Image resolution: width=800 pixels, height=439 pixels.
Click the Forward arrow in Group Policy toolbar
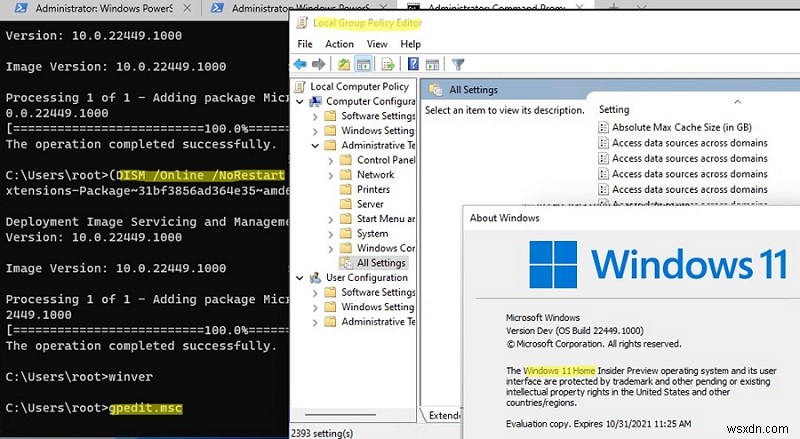coord(318,64)
